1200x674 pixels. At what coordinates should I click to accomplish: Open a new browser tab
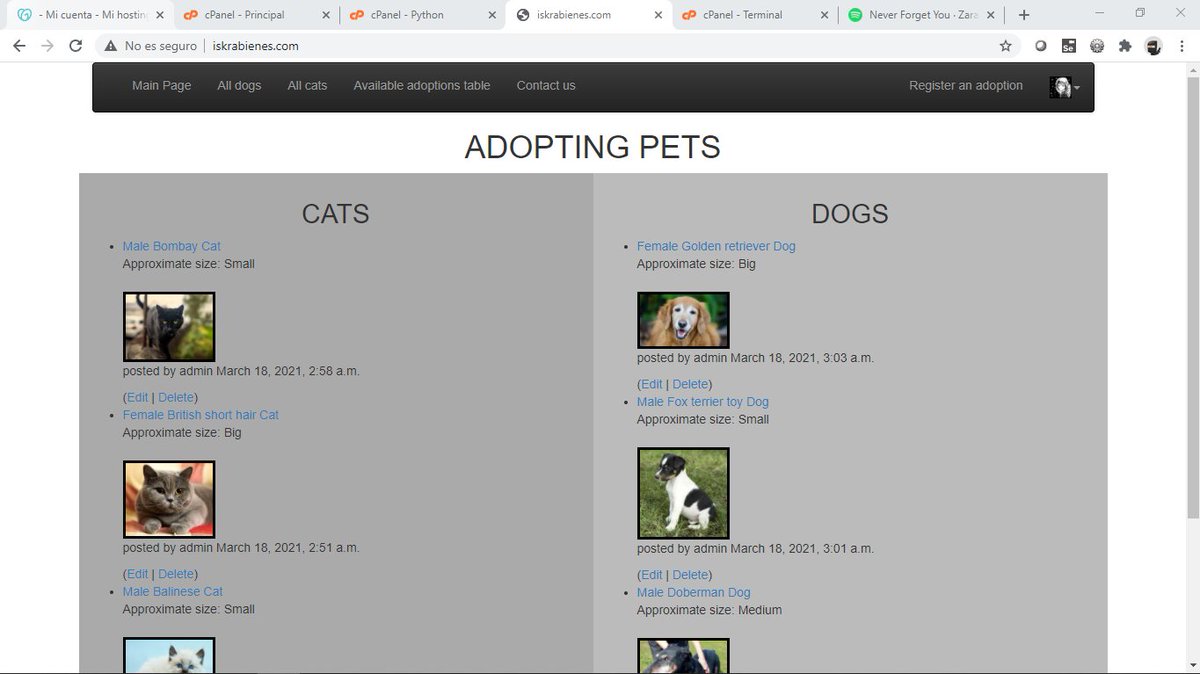click(1024, 15)
